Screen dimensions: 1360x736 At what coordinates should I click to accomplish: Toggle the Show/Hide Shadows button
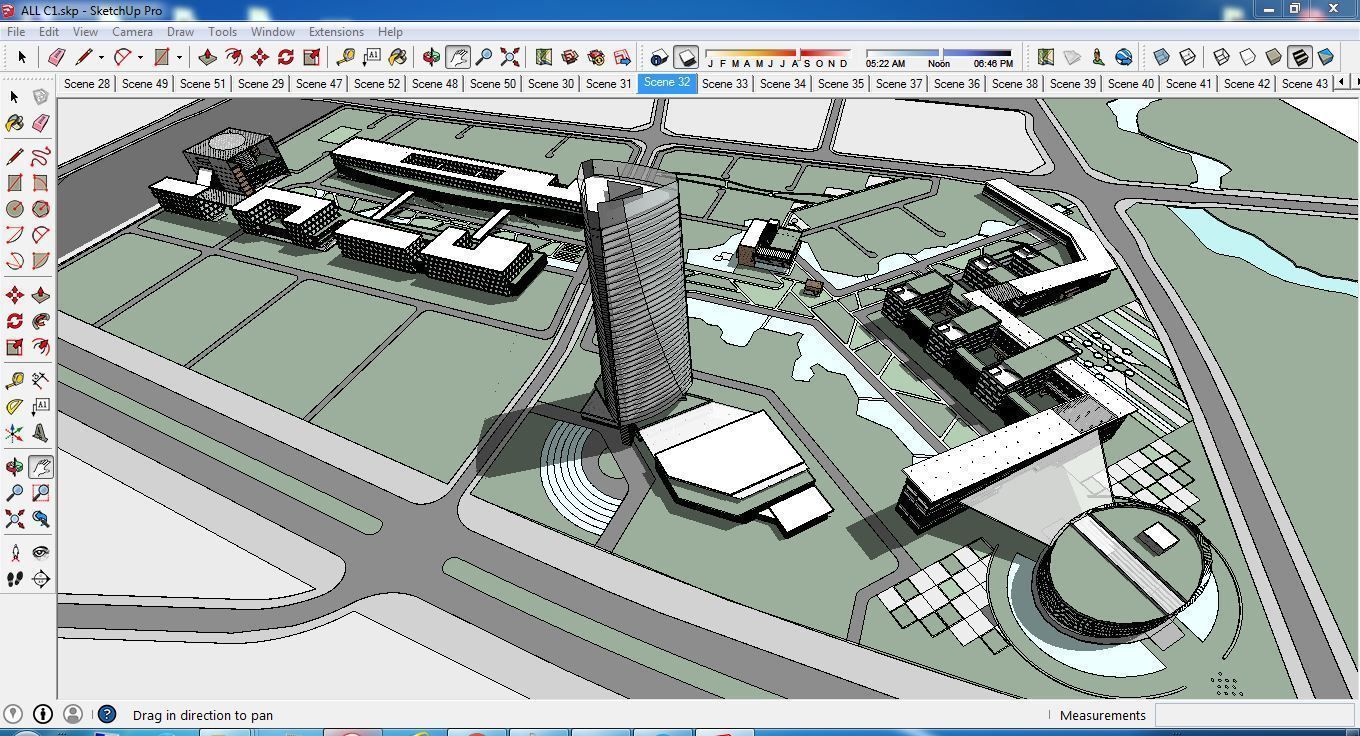686,57
